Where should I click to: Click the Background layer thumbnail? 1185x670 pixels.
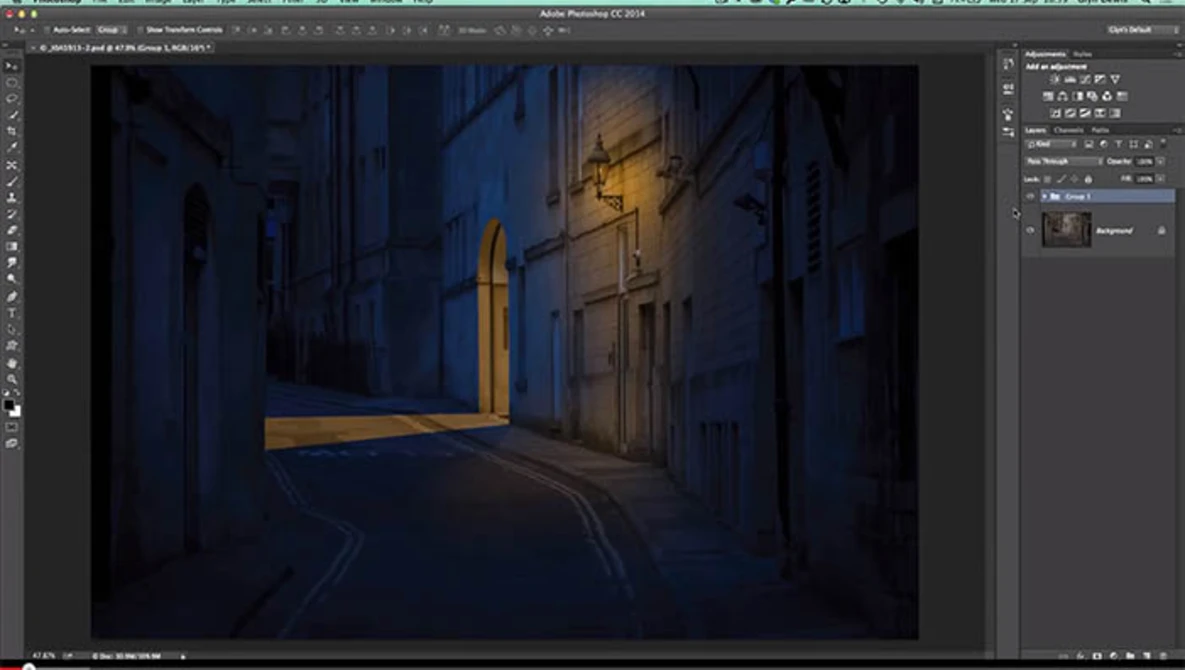(1066, 230)
